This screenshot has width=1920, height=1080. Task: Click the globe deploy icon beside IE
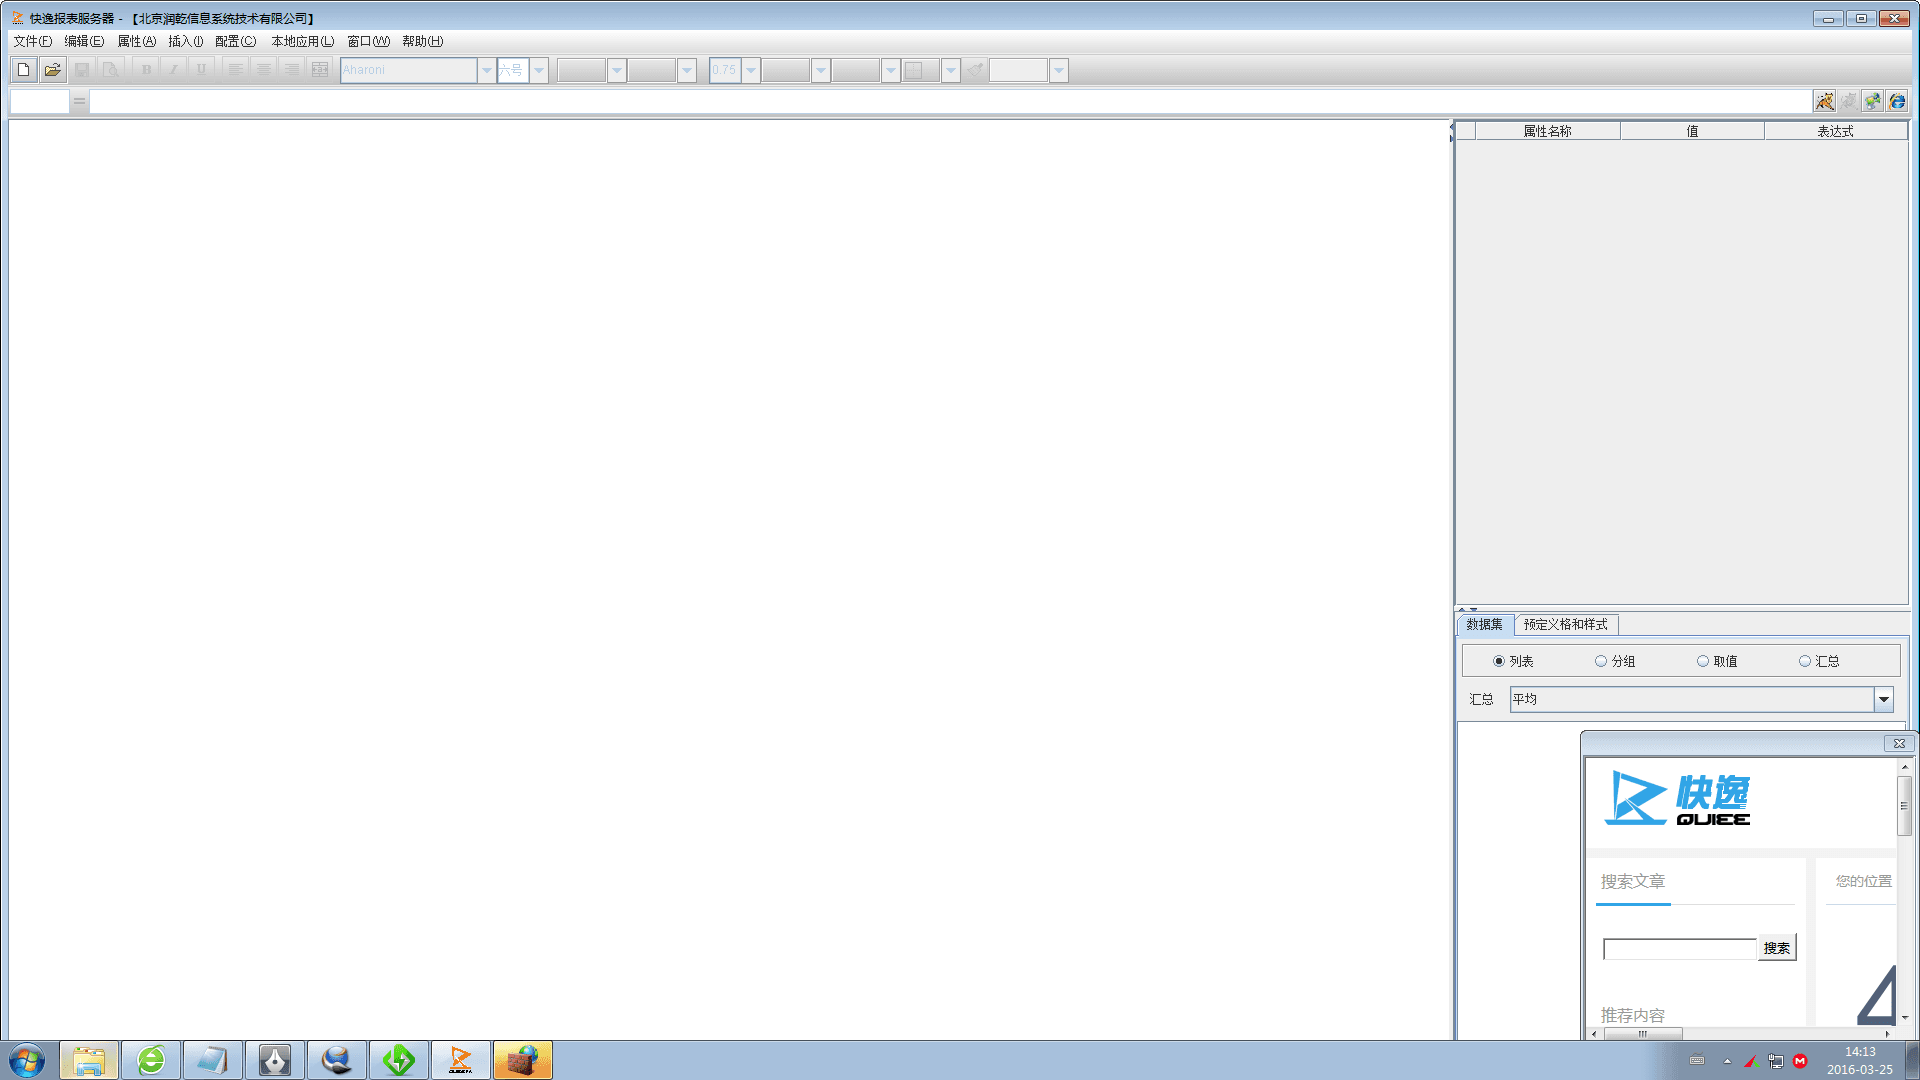click(1873, 101)
